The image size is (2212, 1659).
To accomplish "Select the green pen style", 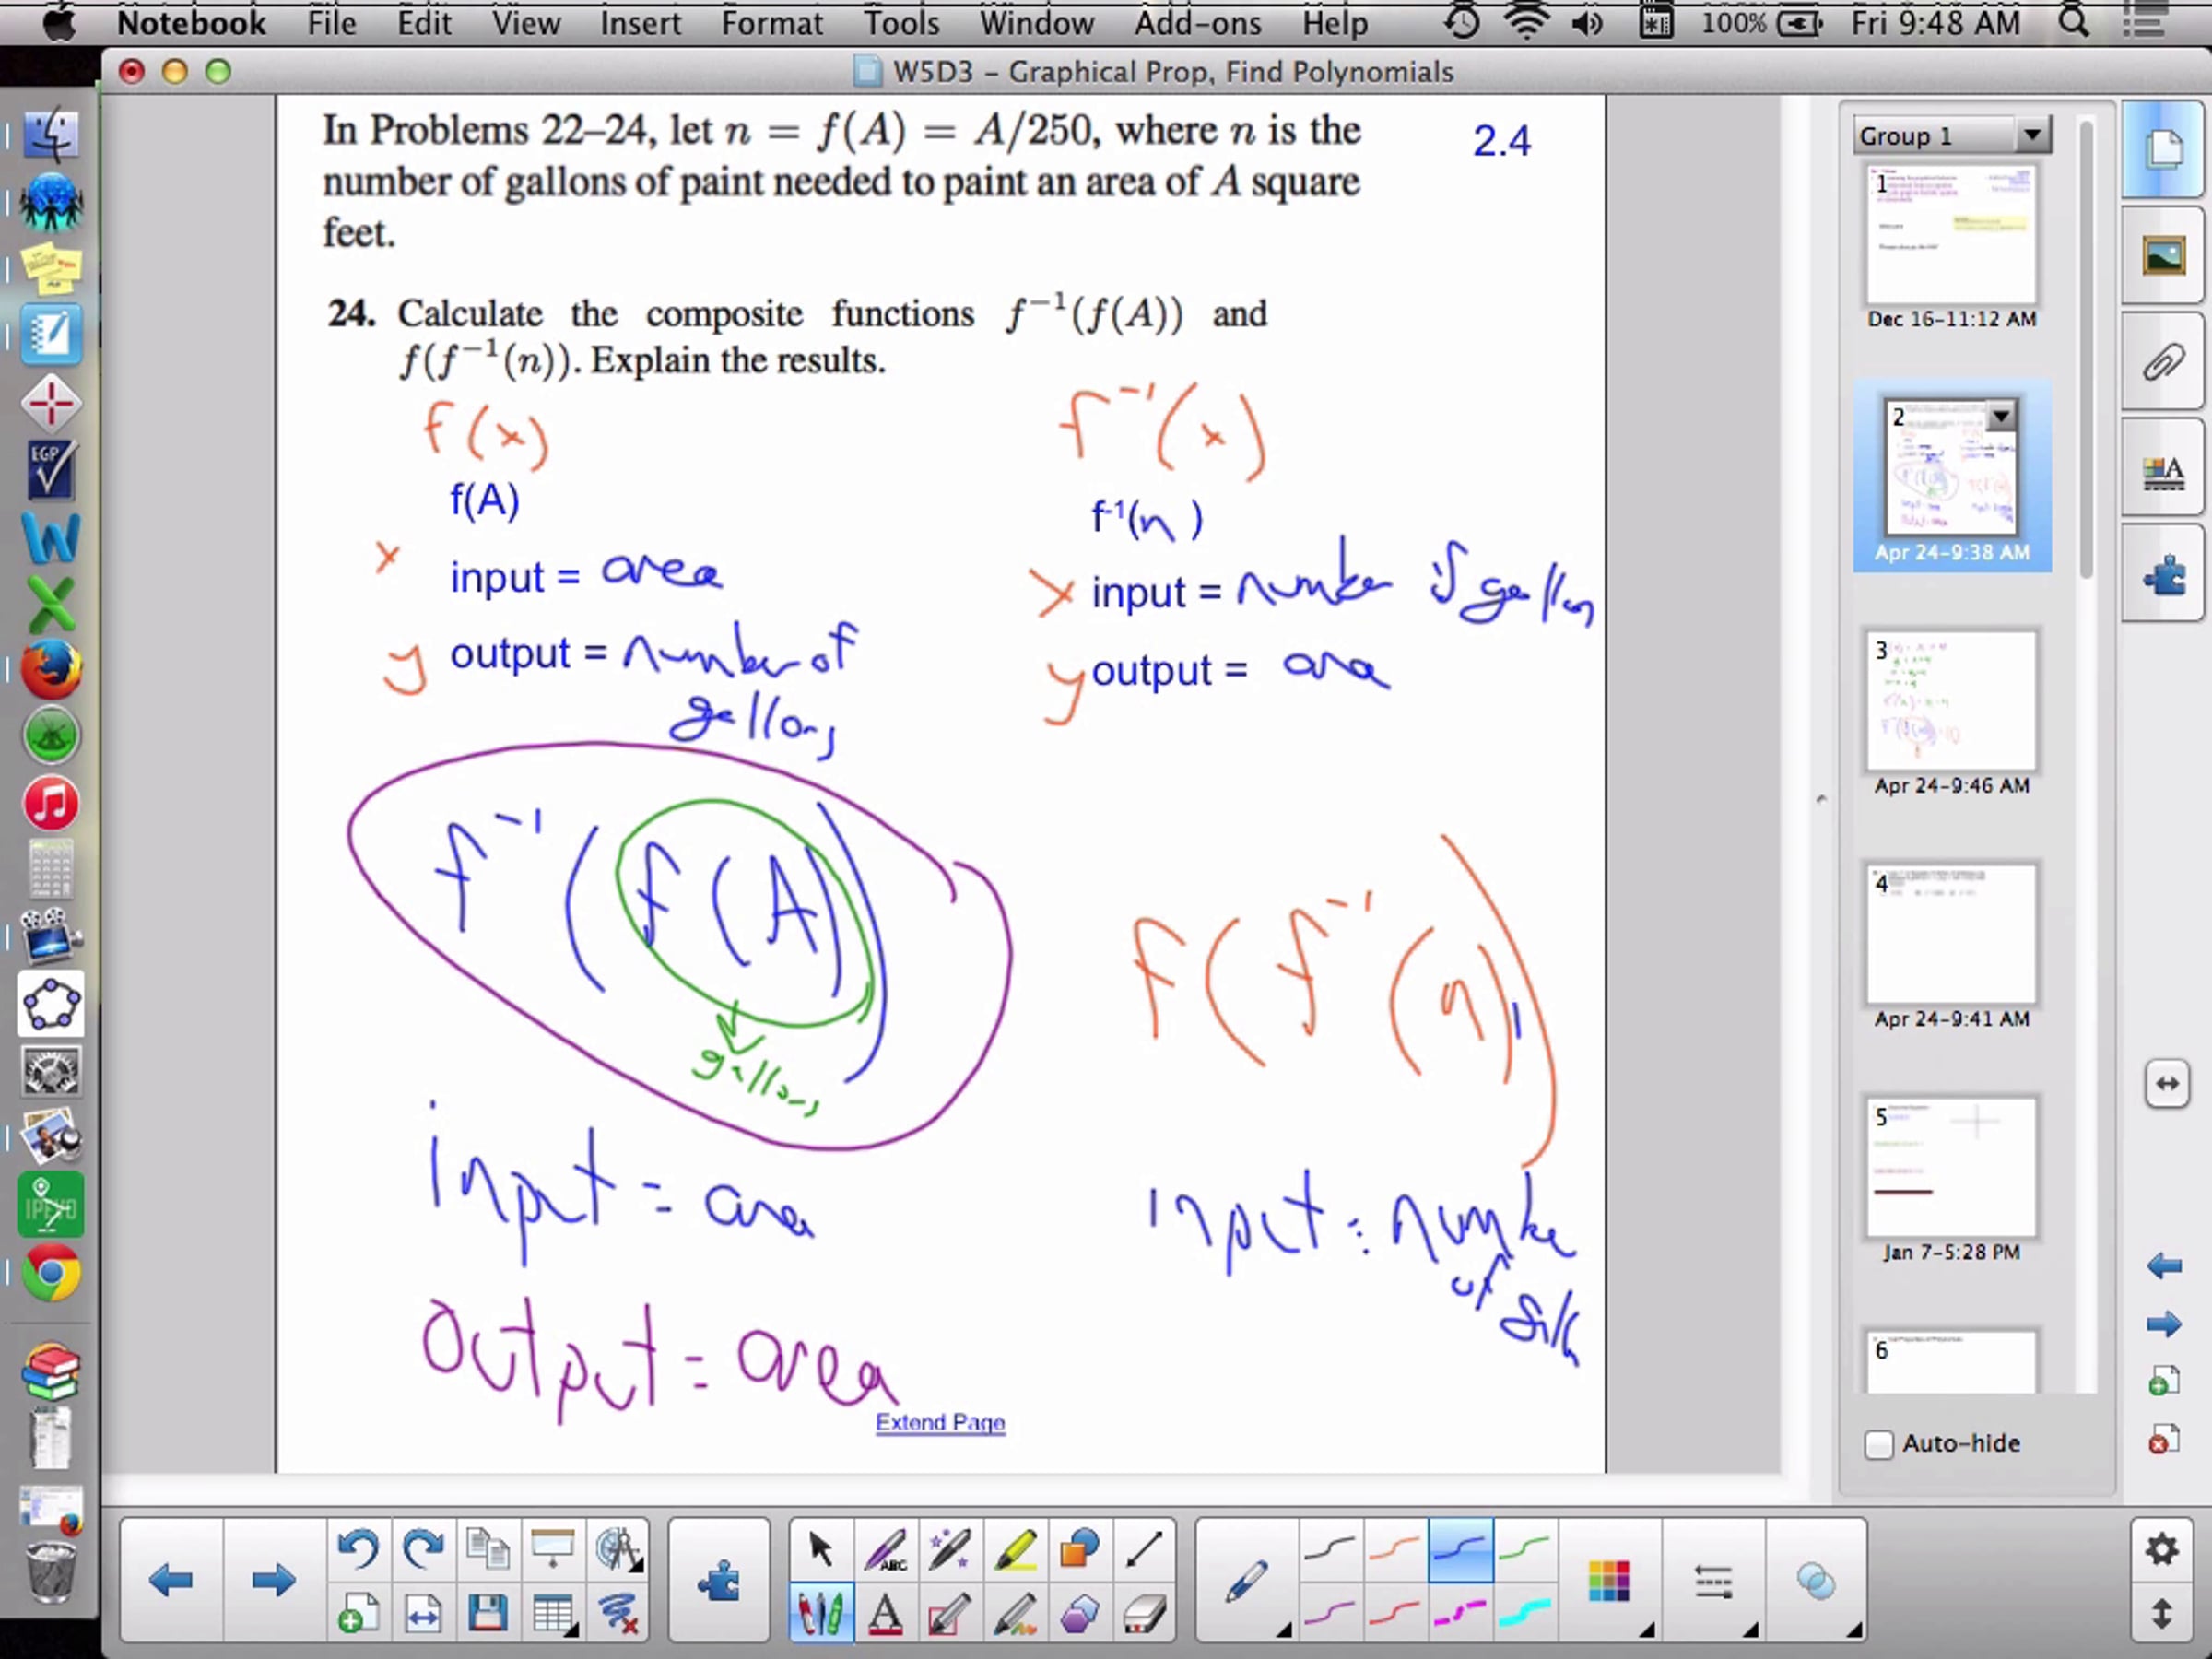I will point(1525,1550).
